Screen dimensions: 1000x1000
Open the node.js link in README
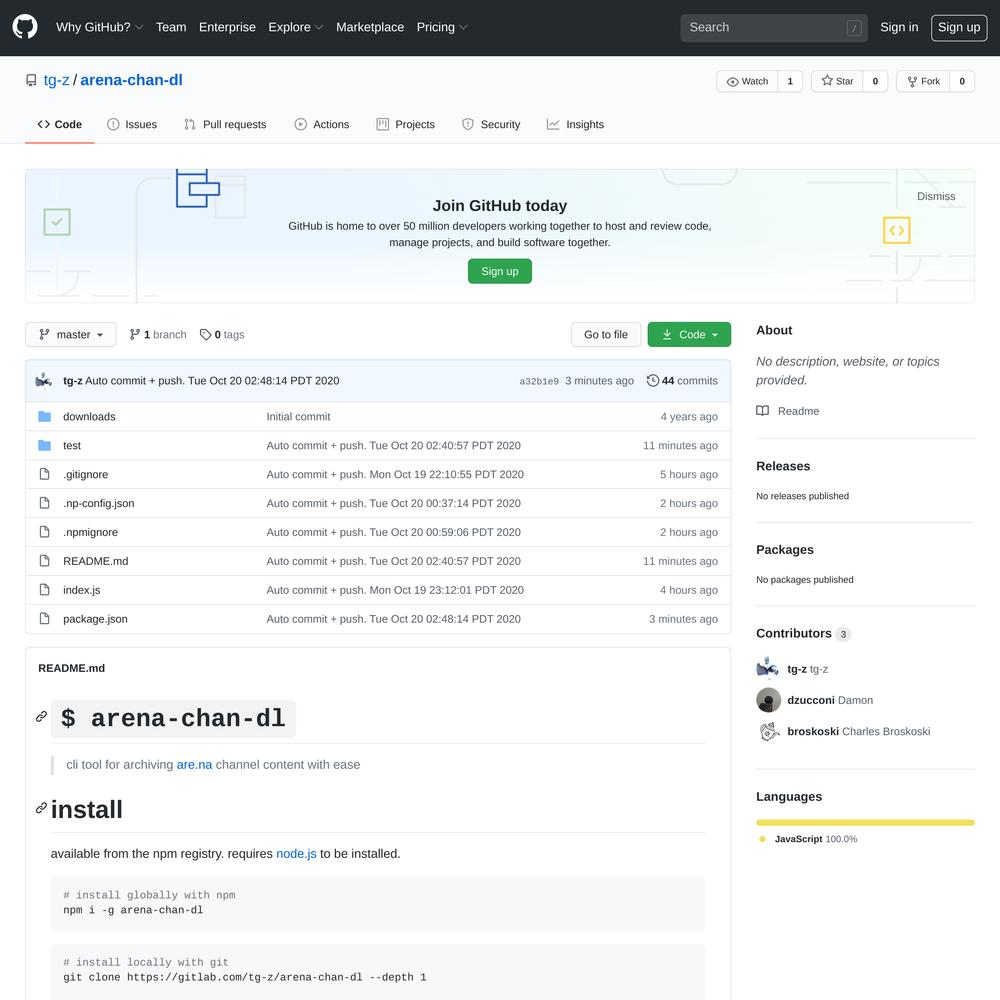(x=296, y=854)
